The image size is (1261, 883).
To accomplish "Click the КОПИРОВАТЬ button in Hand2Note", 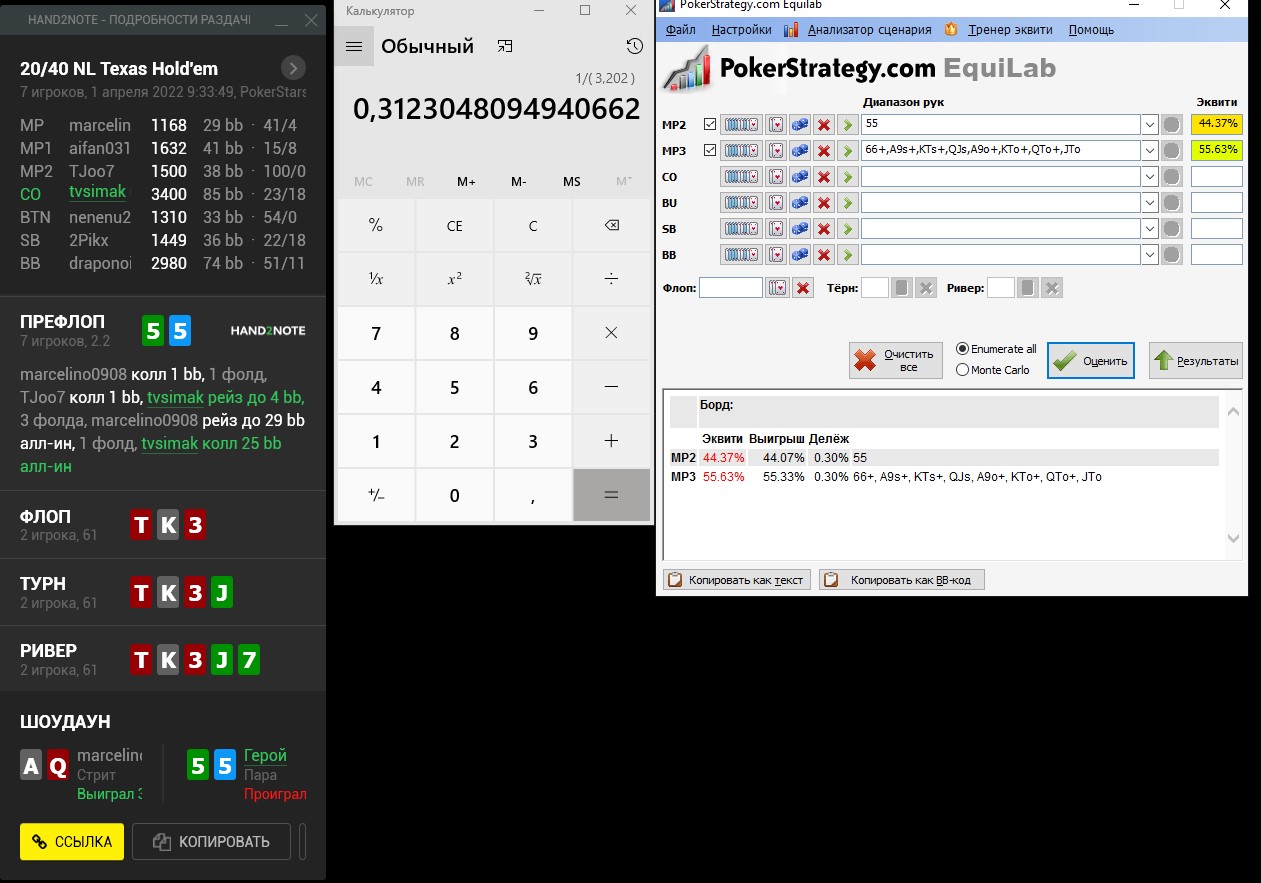I will click(211, 841).
